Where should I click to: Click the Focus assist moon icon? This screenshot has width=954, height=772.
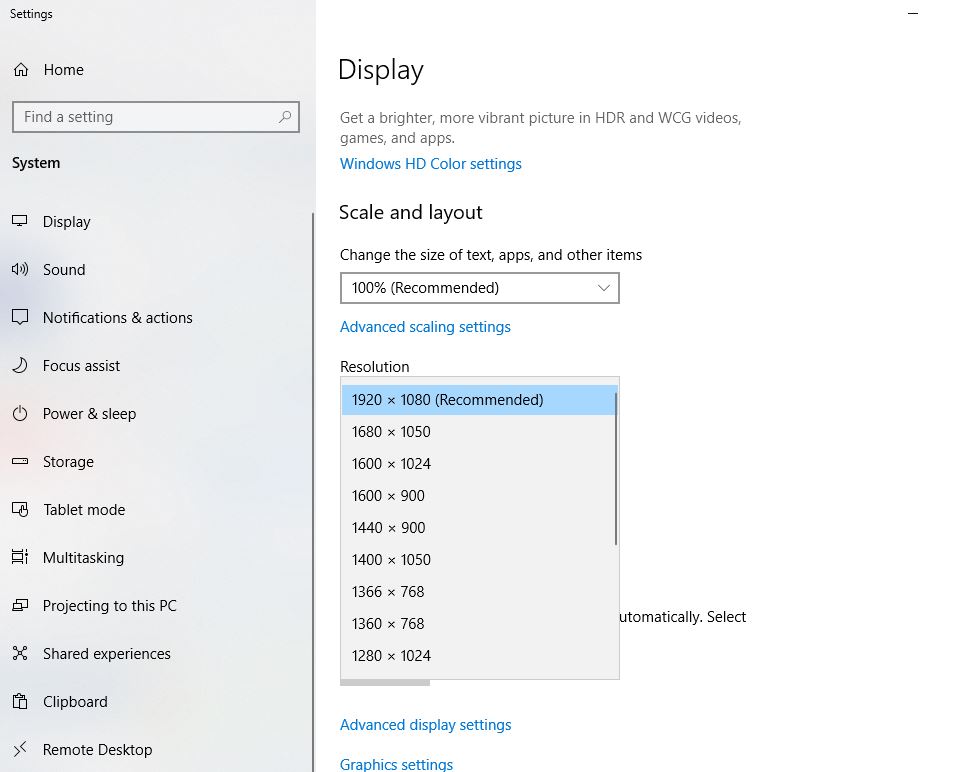(x=20, y=366)
